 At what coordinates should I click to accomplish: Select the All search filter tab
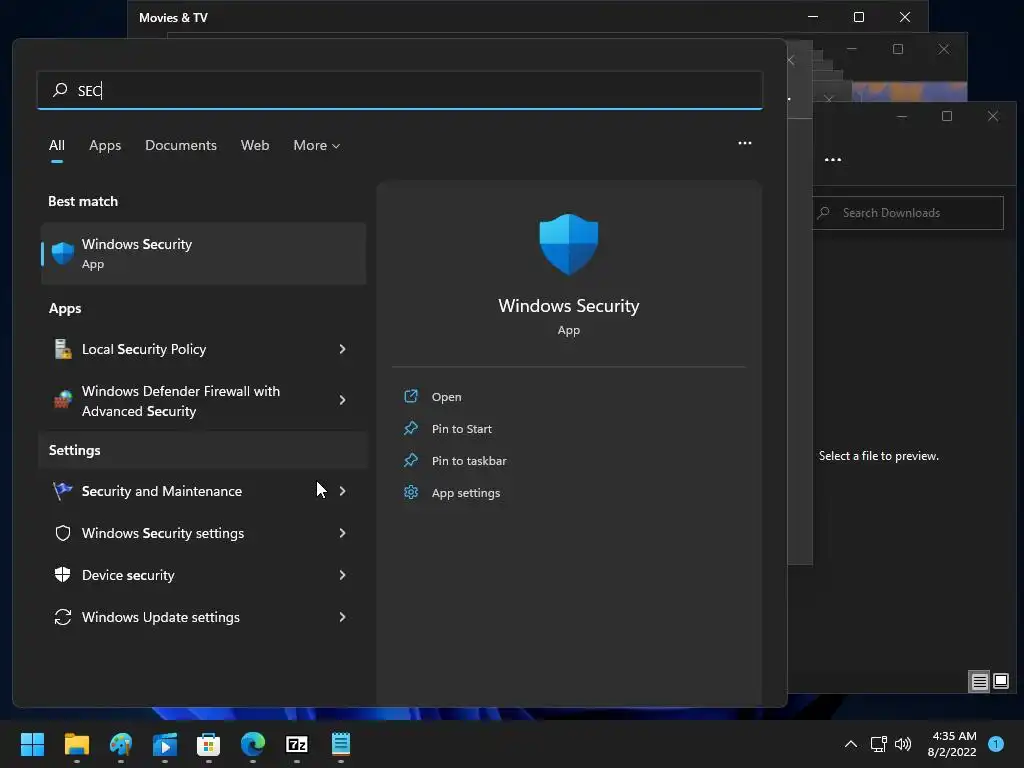point(57,145)
